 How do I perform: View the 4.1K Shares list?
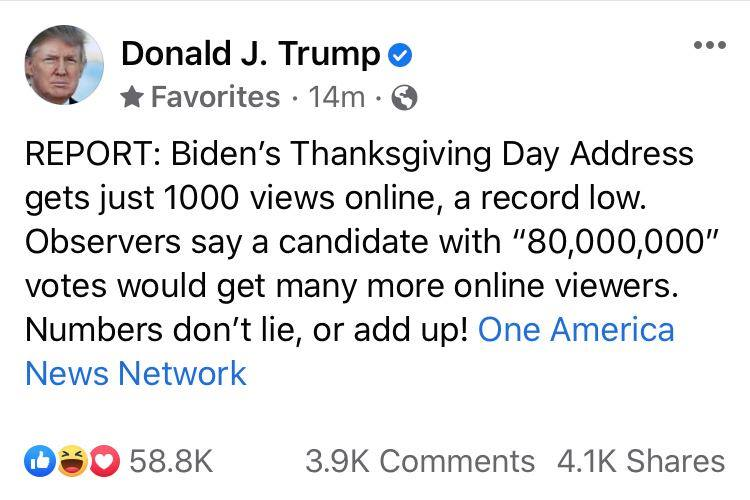click(641, 460)
